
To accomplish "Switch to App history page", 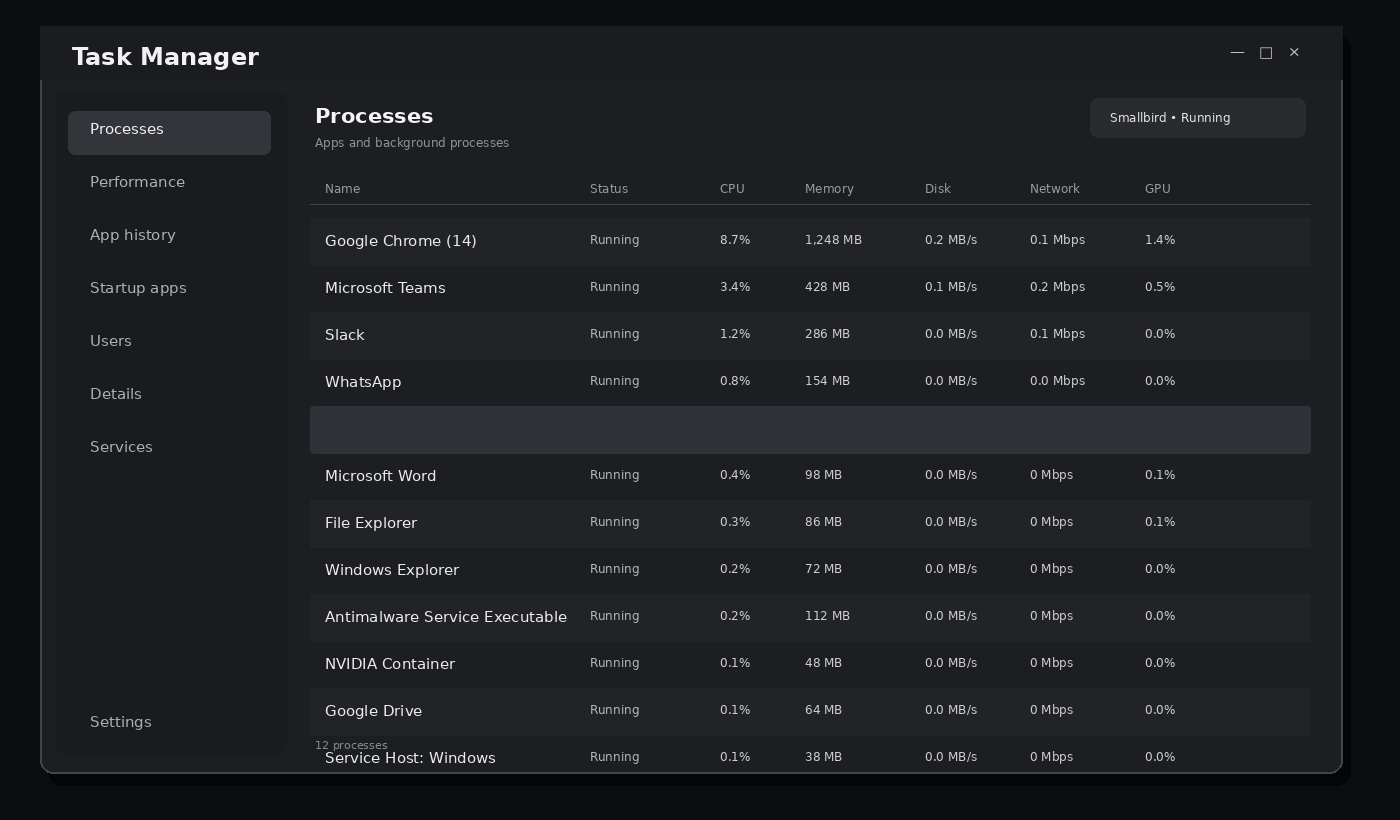I will click(169, 235).
